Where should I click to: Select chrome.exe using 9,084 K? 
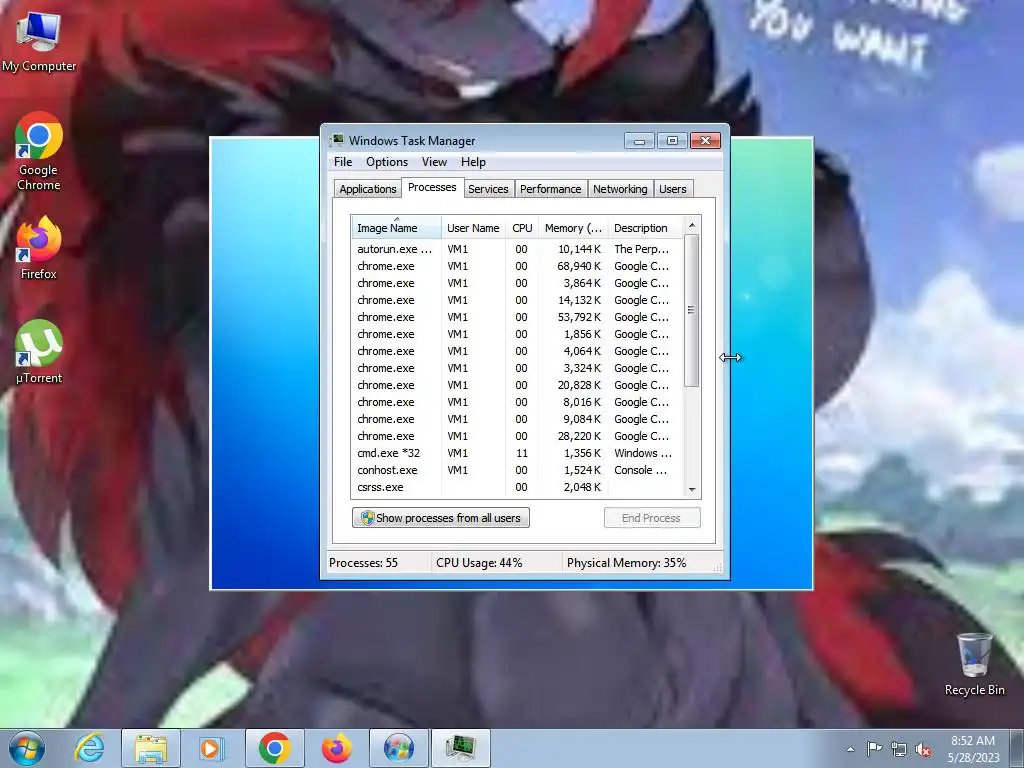tap(517, 419)
